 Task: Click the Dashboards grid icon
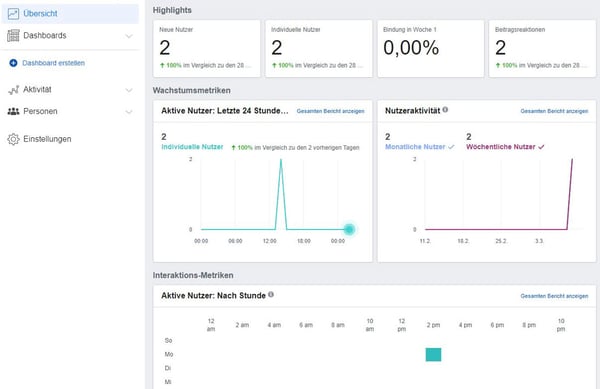pyautogui.click(x=13, y=36)
